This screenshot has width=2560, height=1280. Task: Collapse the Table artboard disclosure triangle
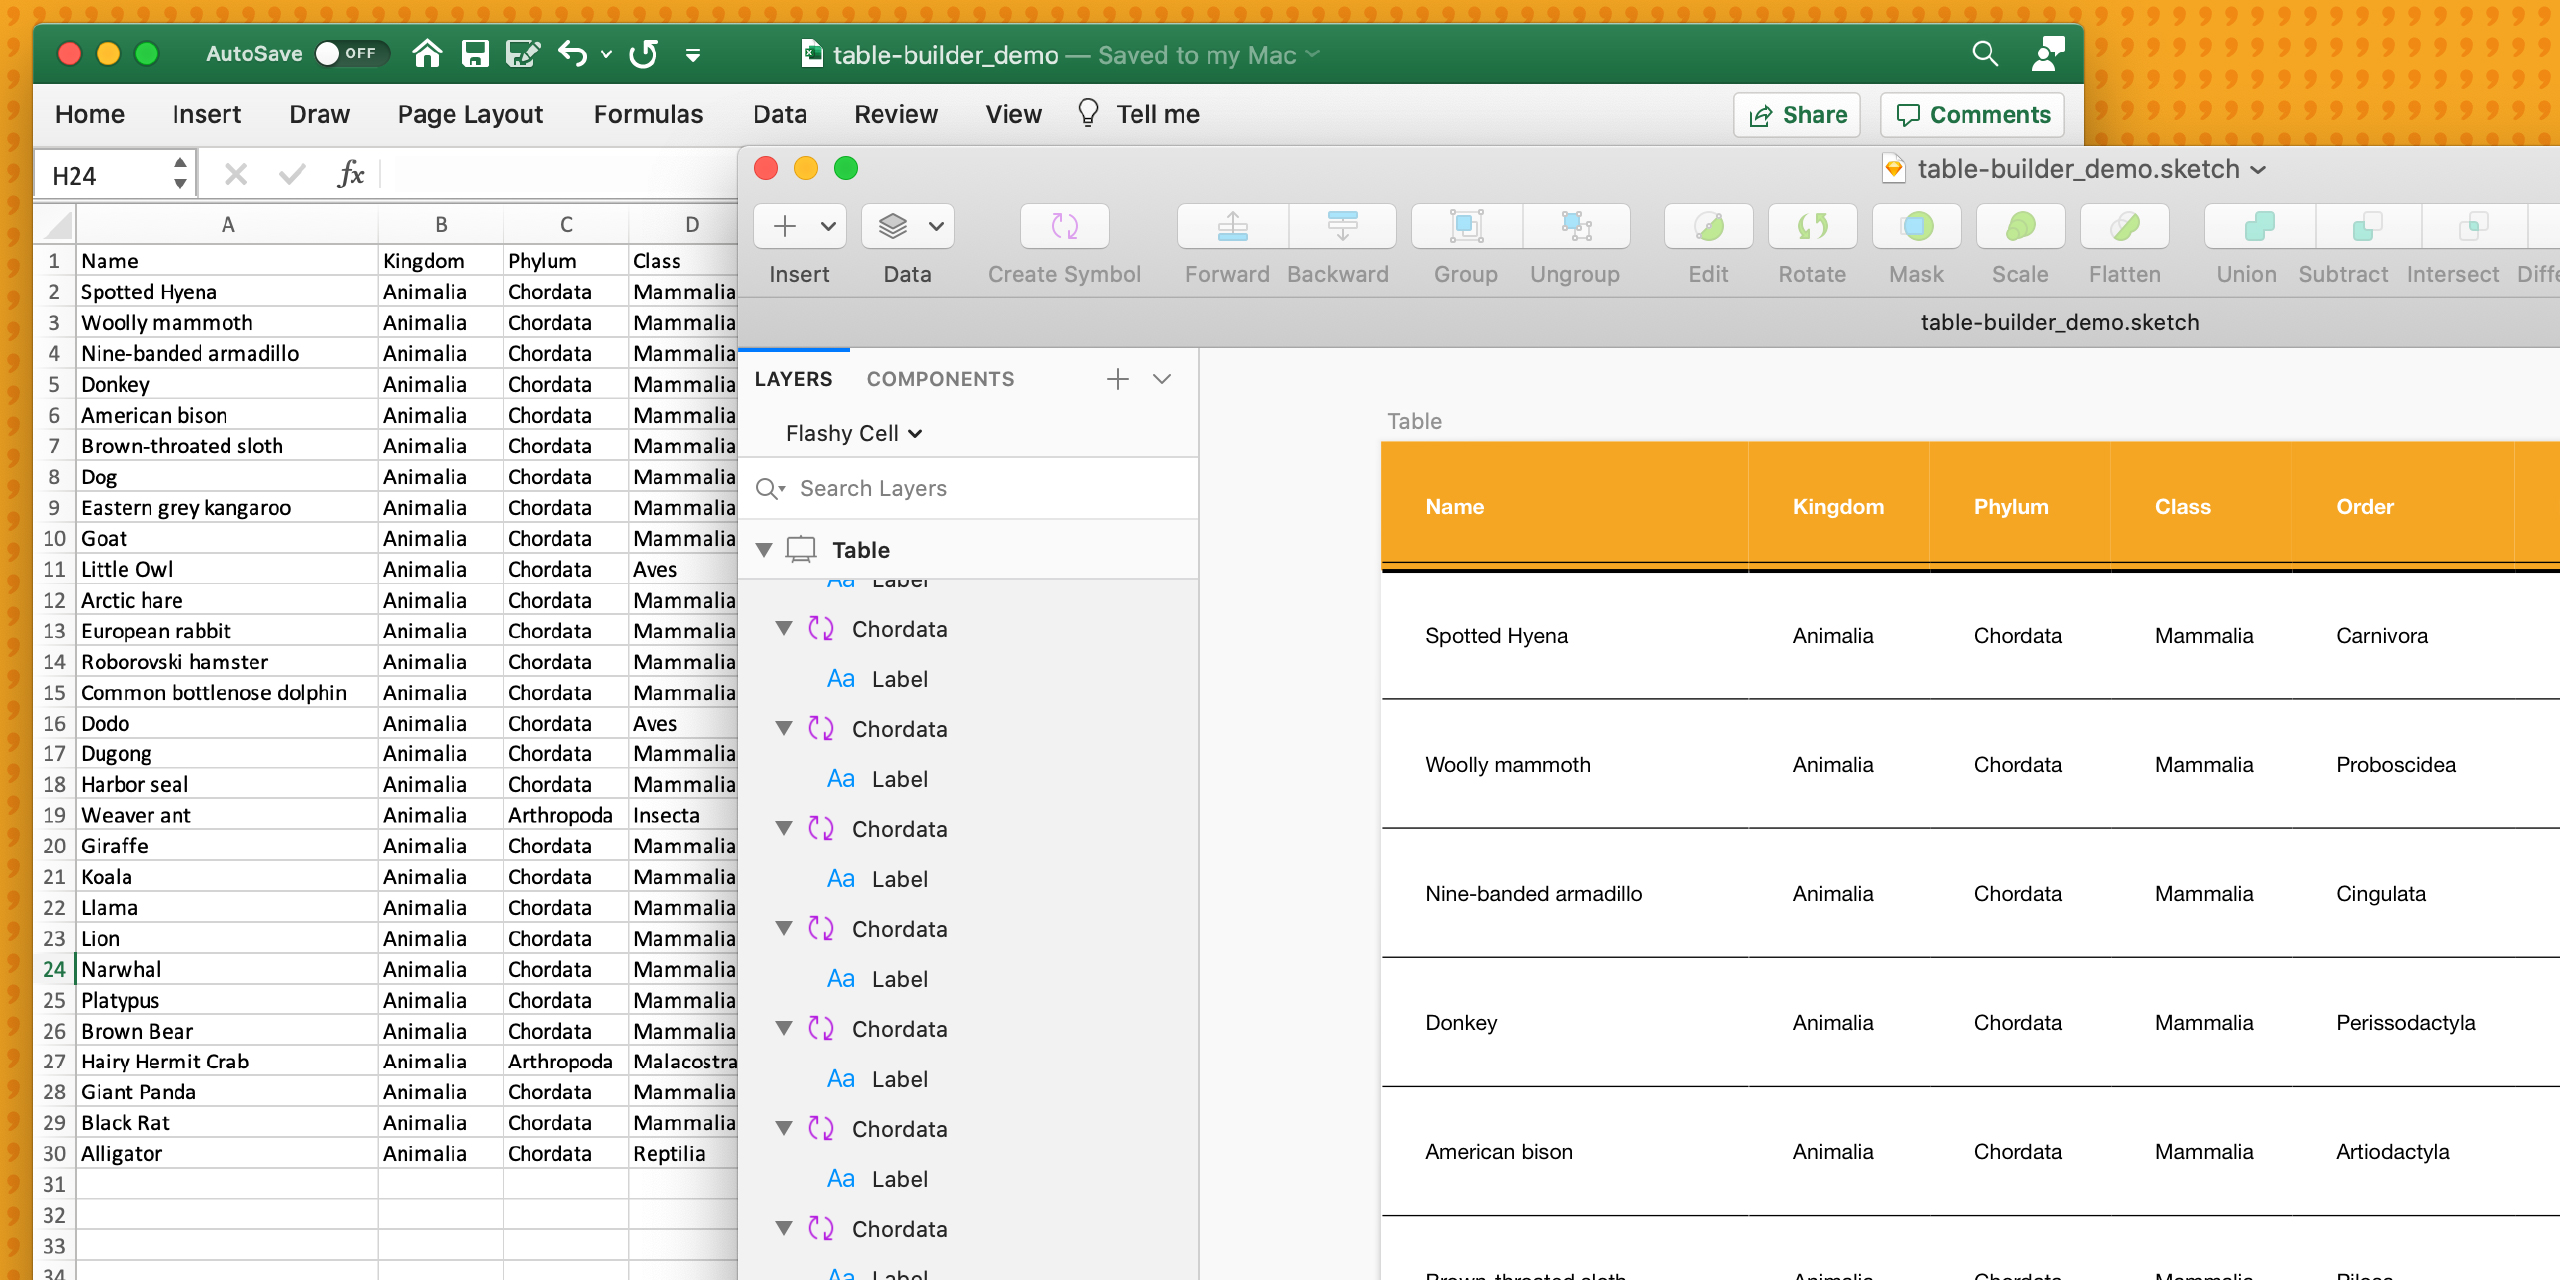764,550
